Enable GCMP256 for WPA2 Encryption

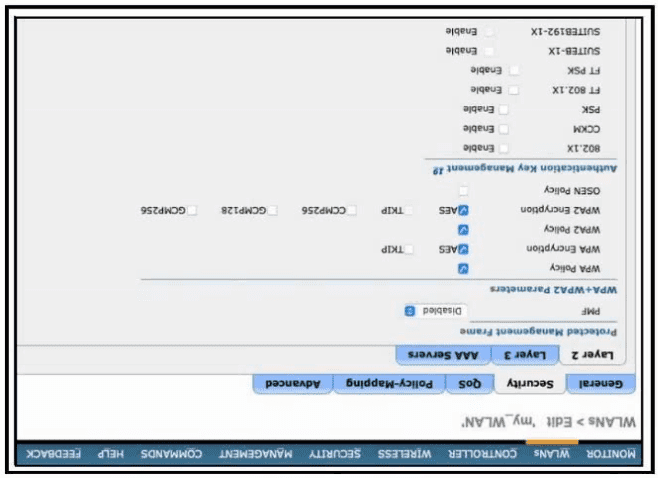pyautogui.click(x=192, y=210)
